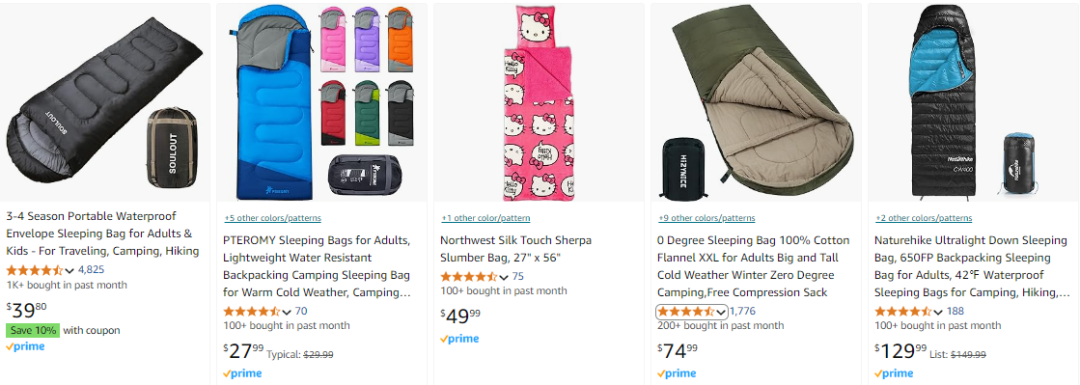Open the pink Hello Kitty slumber bag image
1080x385 pixels.
point(539,103)
